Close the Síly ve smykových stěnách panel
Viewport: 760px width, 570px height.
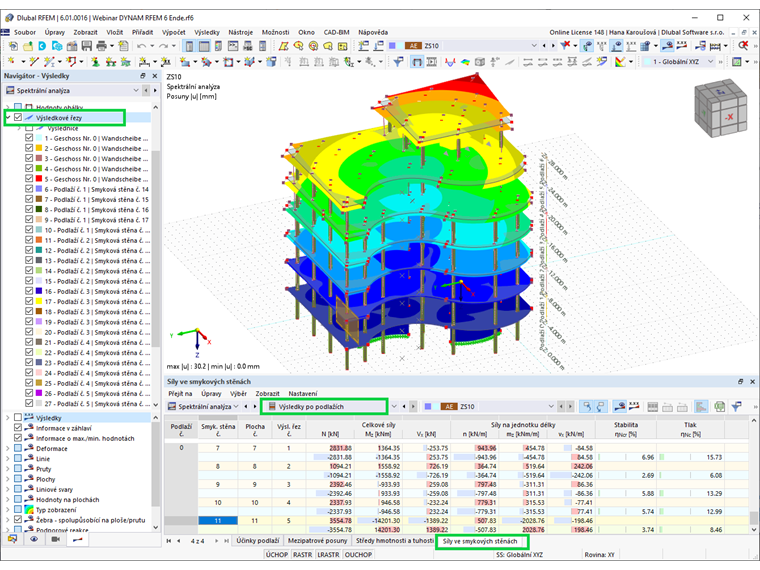pos(752,381)
